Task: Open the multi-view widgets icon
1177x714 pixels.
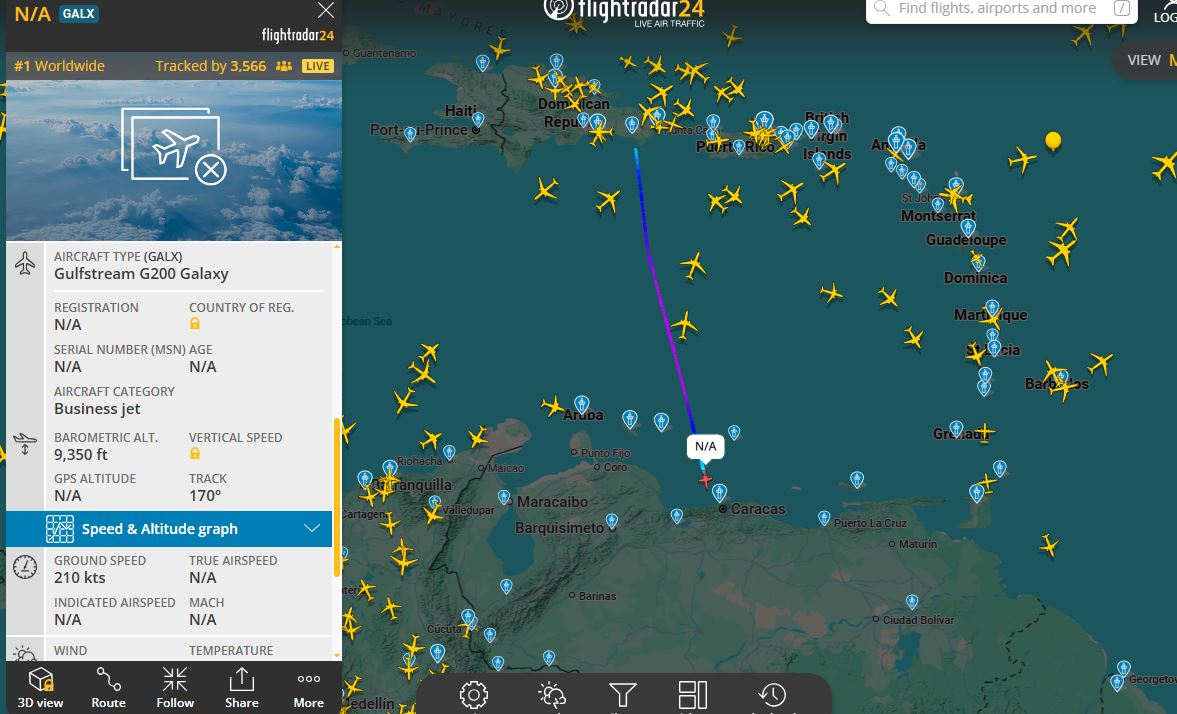Action: (x=693, y=695)
